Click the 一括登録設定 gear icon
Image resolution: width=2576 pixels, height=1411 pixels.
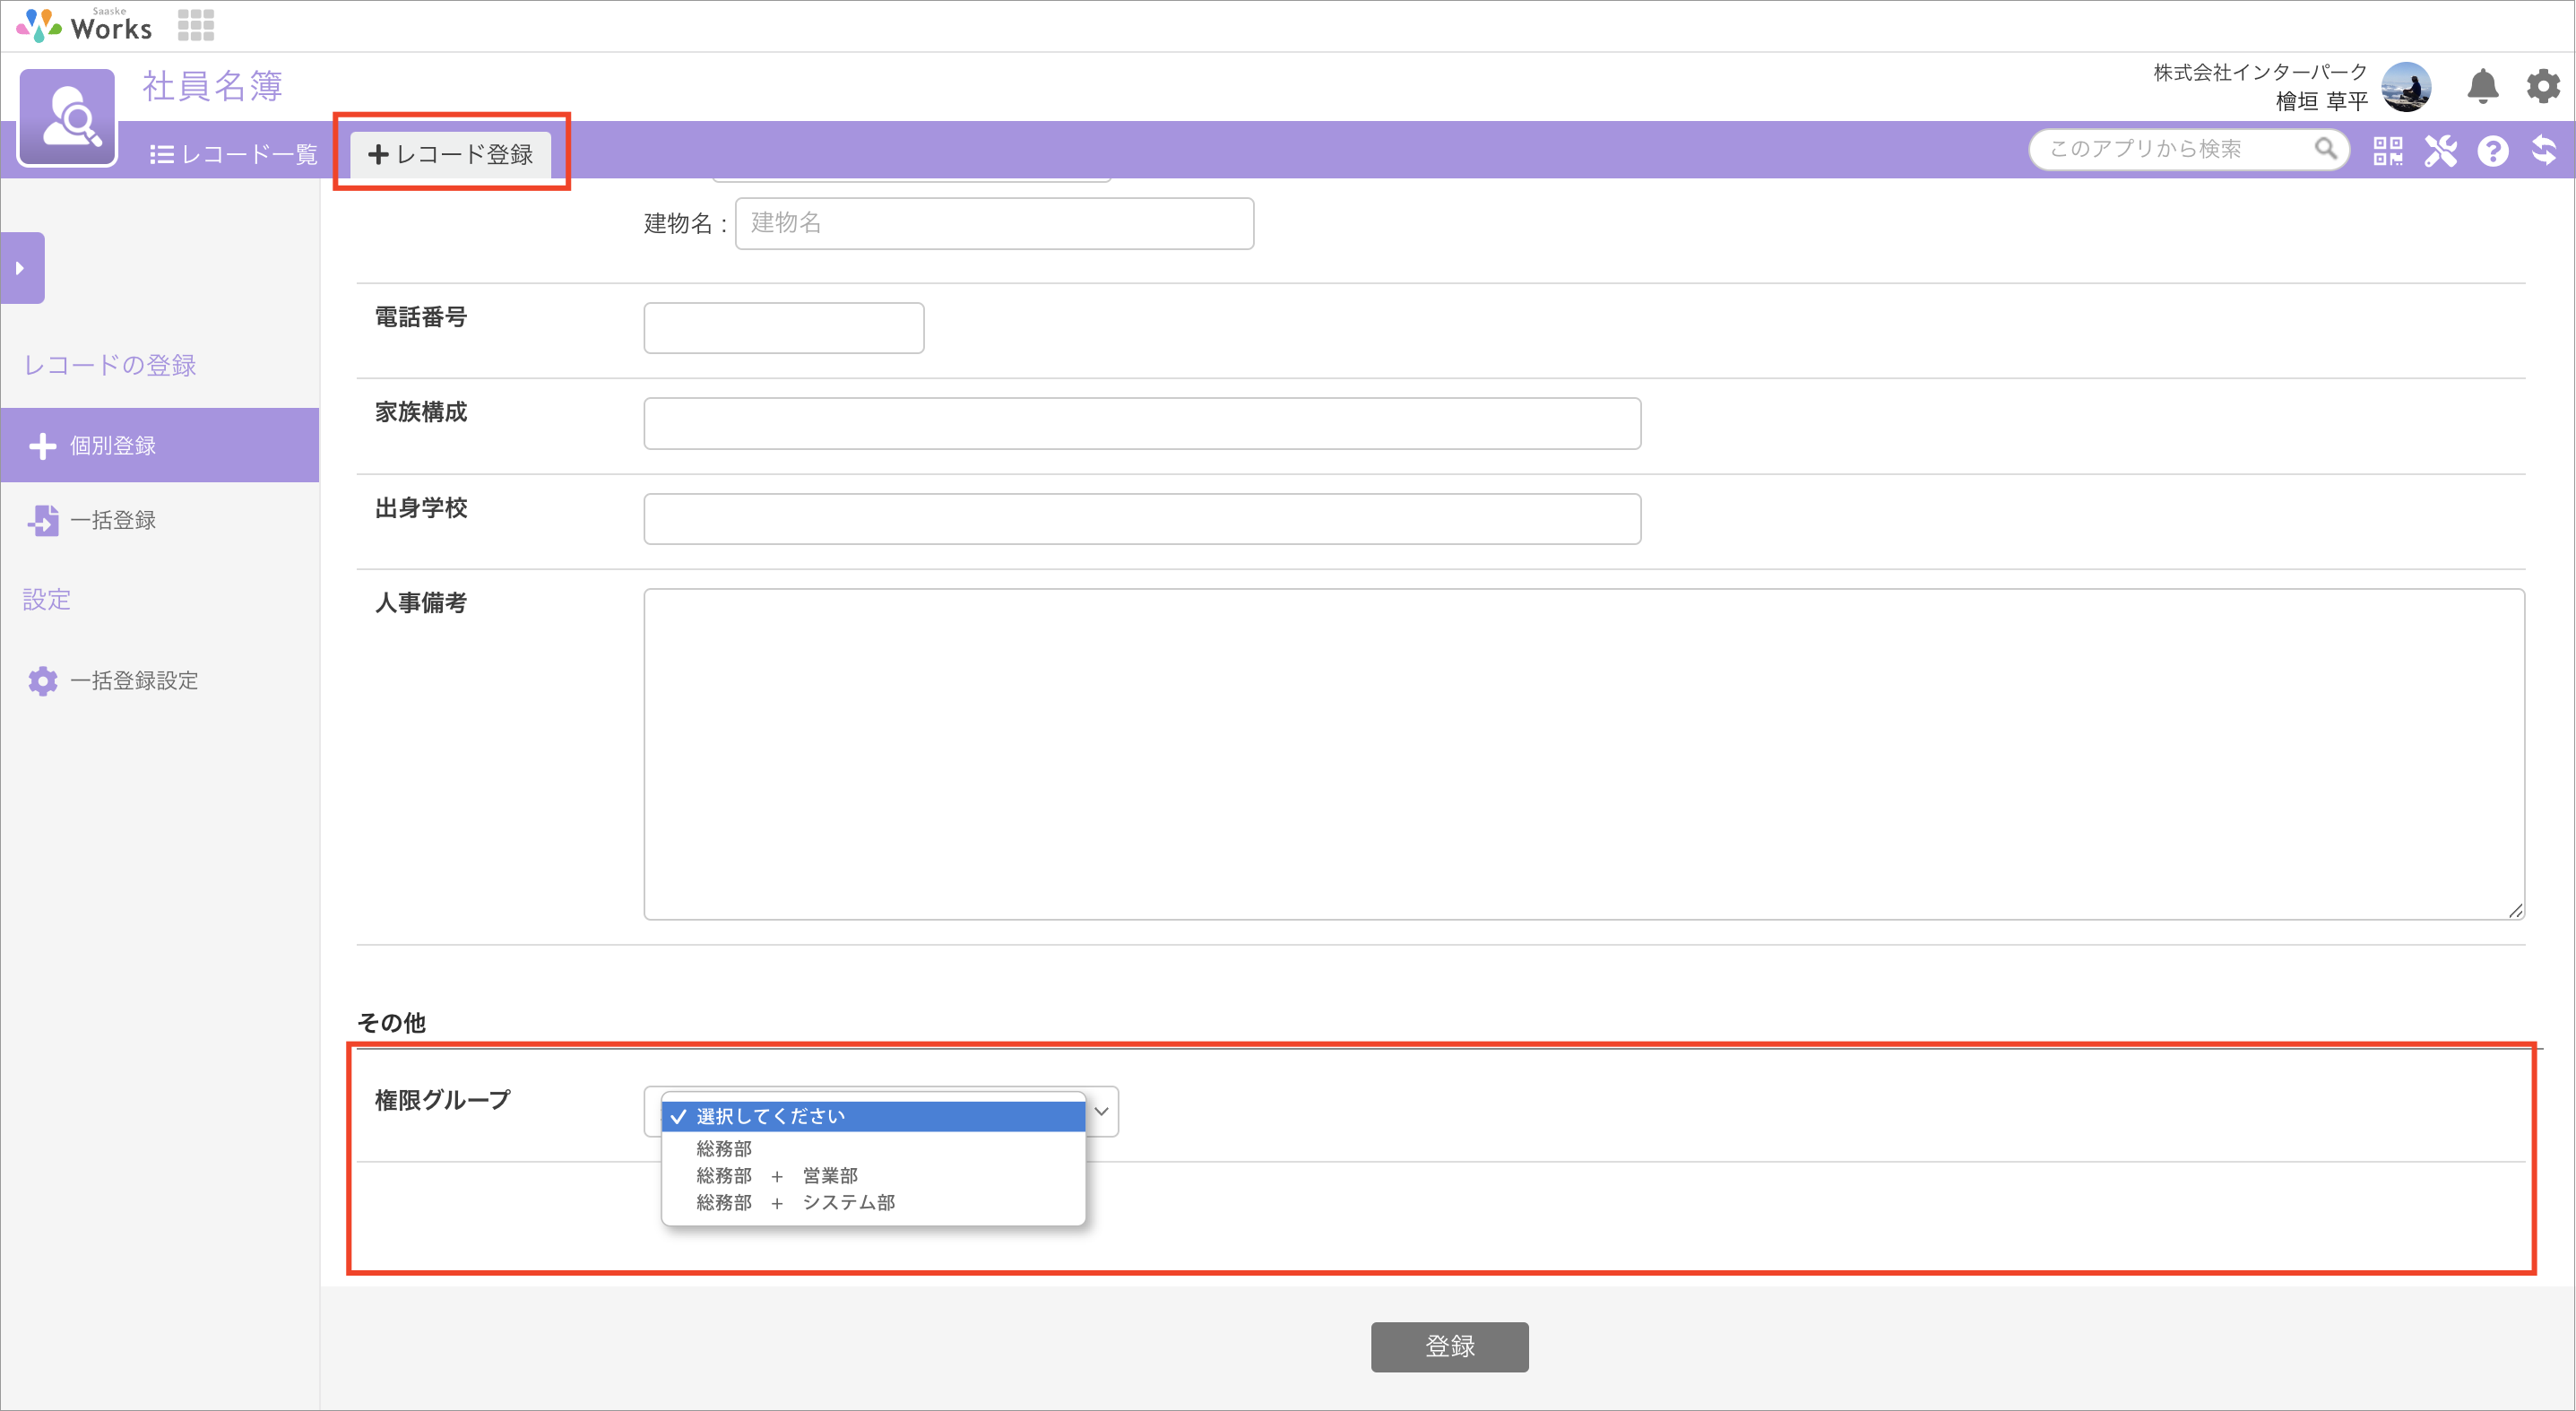pyautogui.click(x=42, y=681)
